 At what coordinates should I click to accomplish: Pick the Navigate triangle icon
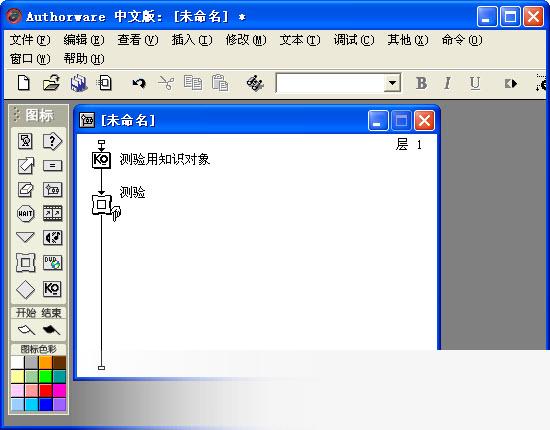coord(25,237)
